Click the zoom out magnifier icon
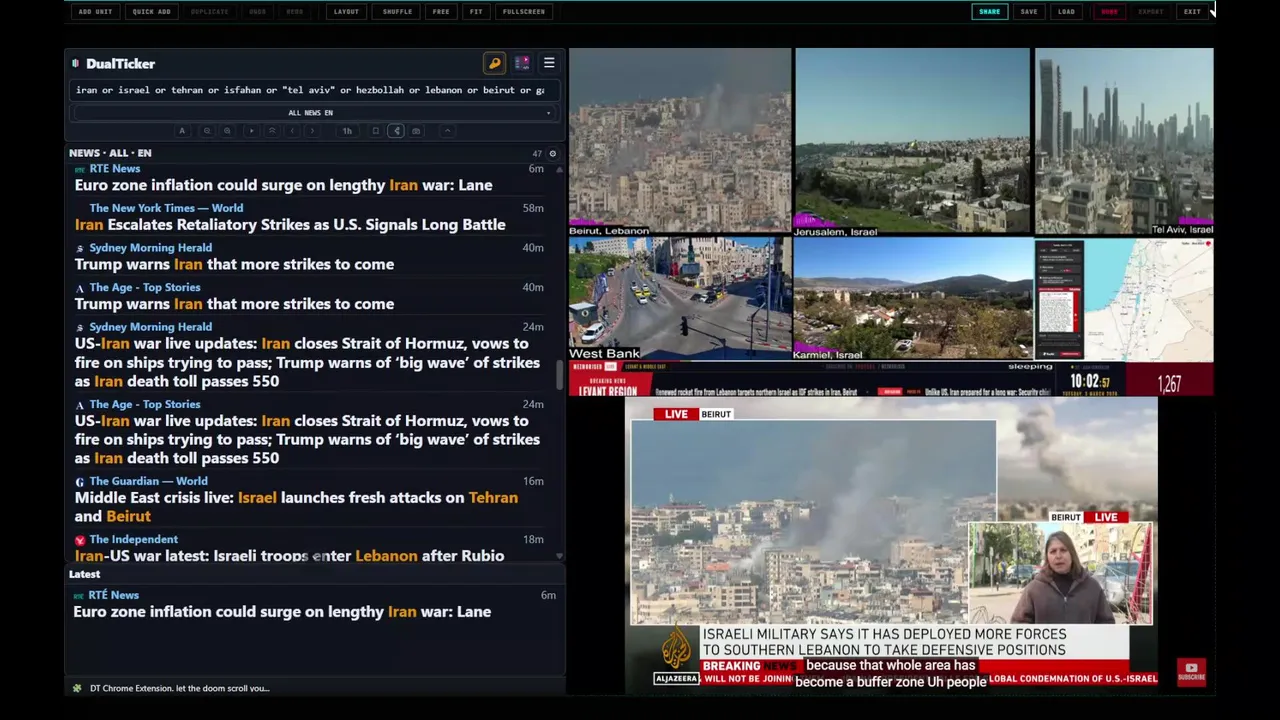The height and width of the screenshot is (720, 1280). tap(207, 131)
